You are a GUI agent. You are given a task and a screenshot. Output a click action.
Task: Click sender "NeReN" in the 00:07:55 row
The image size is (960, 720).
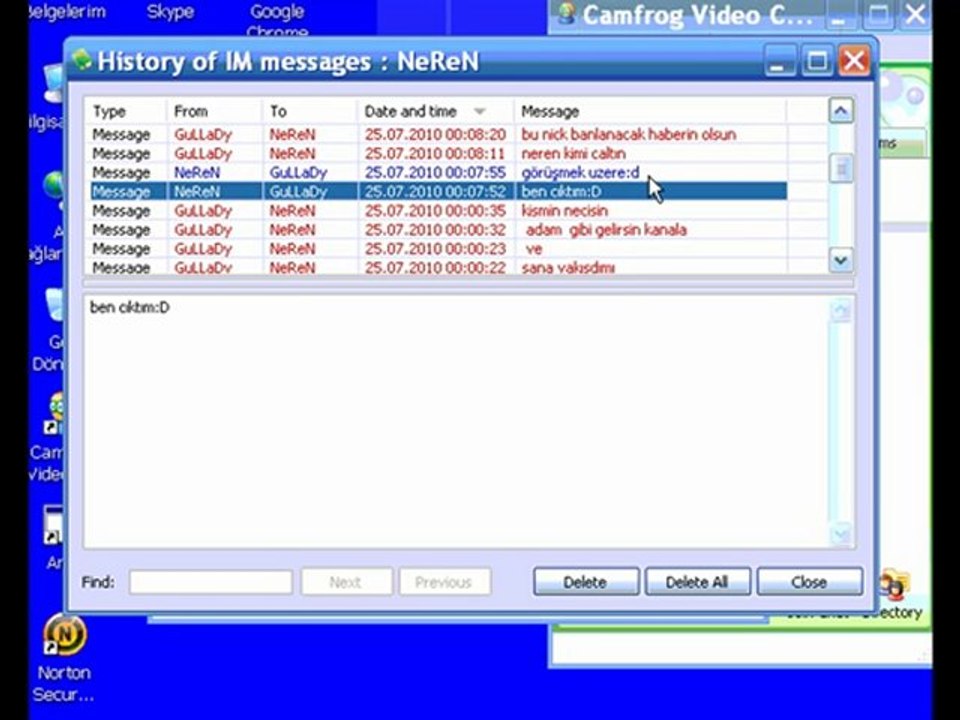coord(197,172)
